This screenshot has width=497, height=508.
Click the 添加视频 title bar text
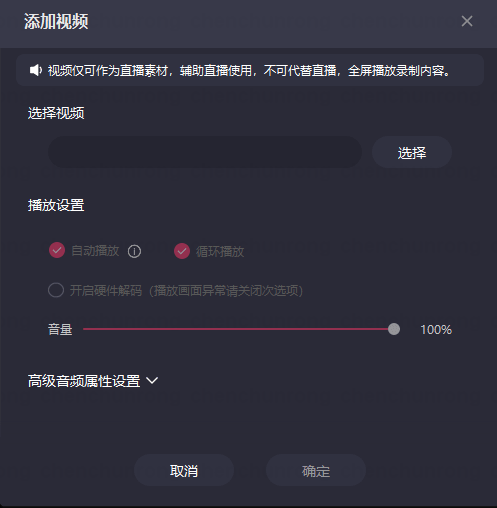[56, 22]
